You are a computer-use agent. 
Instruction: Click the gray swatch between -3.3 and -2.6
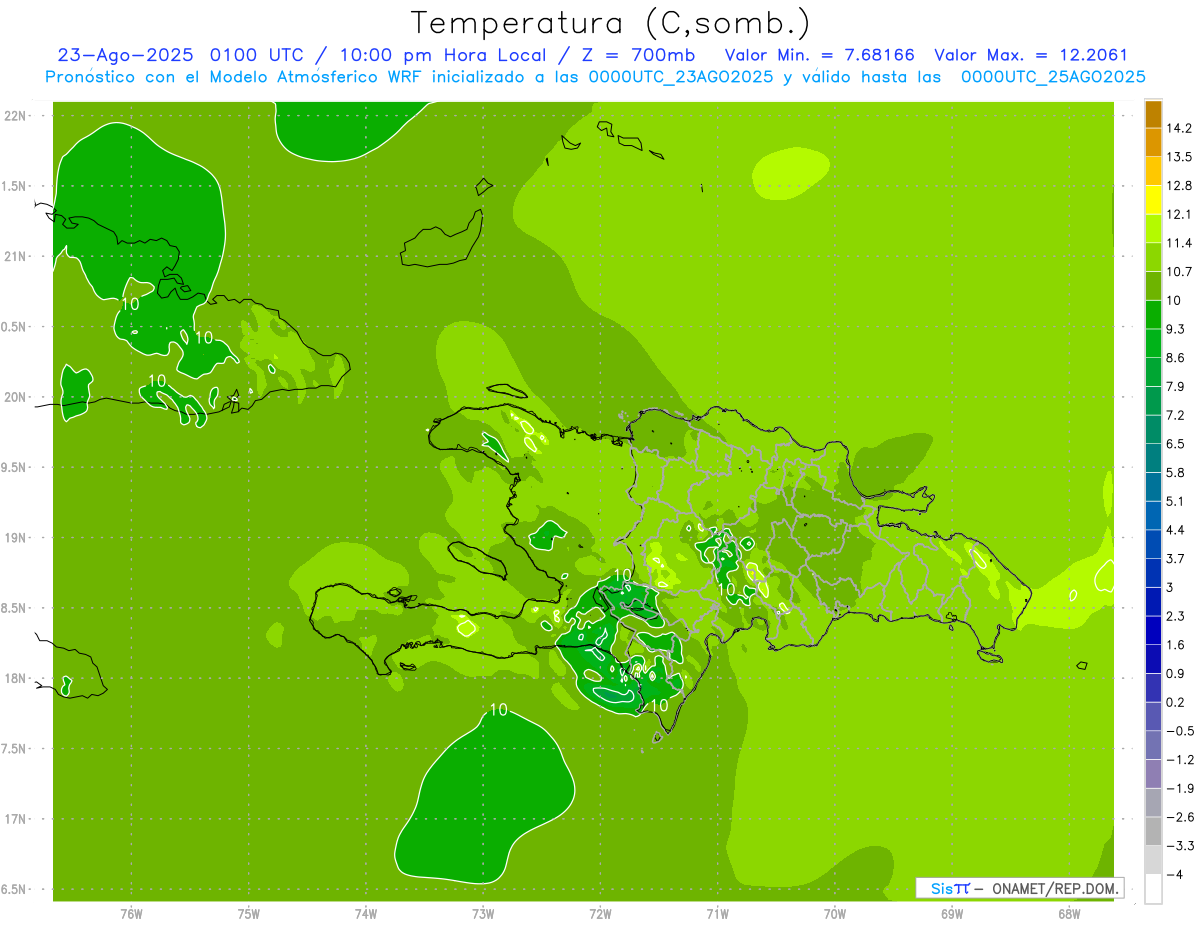tap(1153, 831)
